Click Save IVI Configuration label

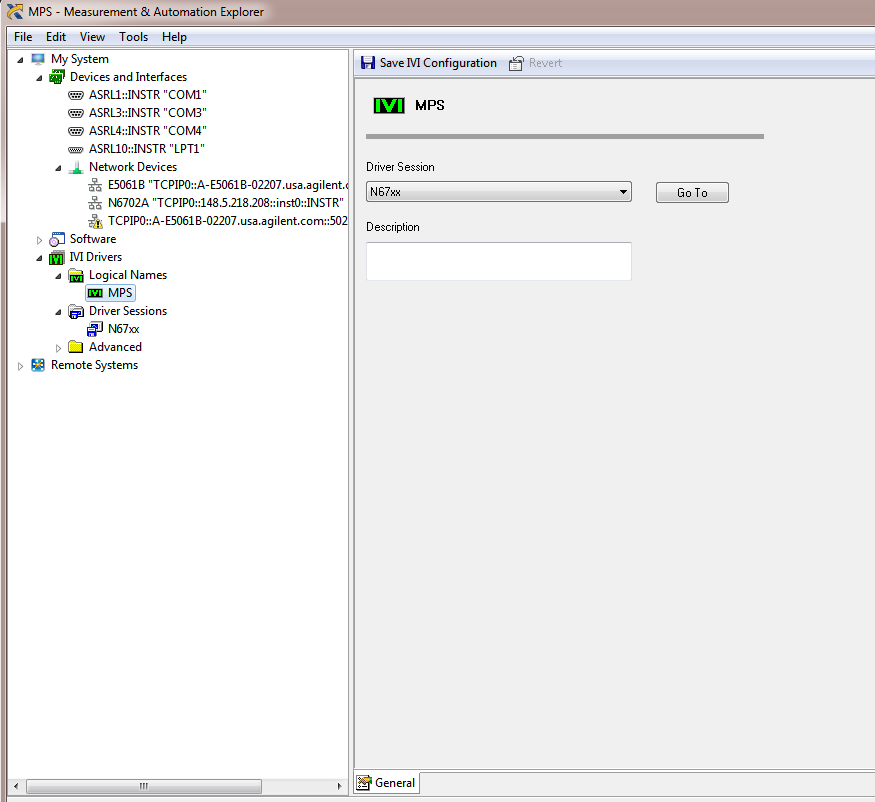(438, 63)
